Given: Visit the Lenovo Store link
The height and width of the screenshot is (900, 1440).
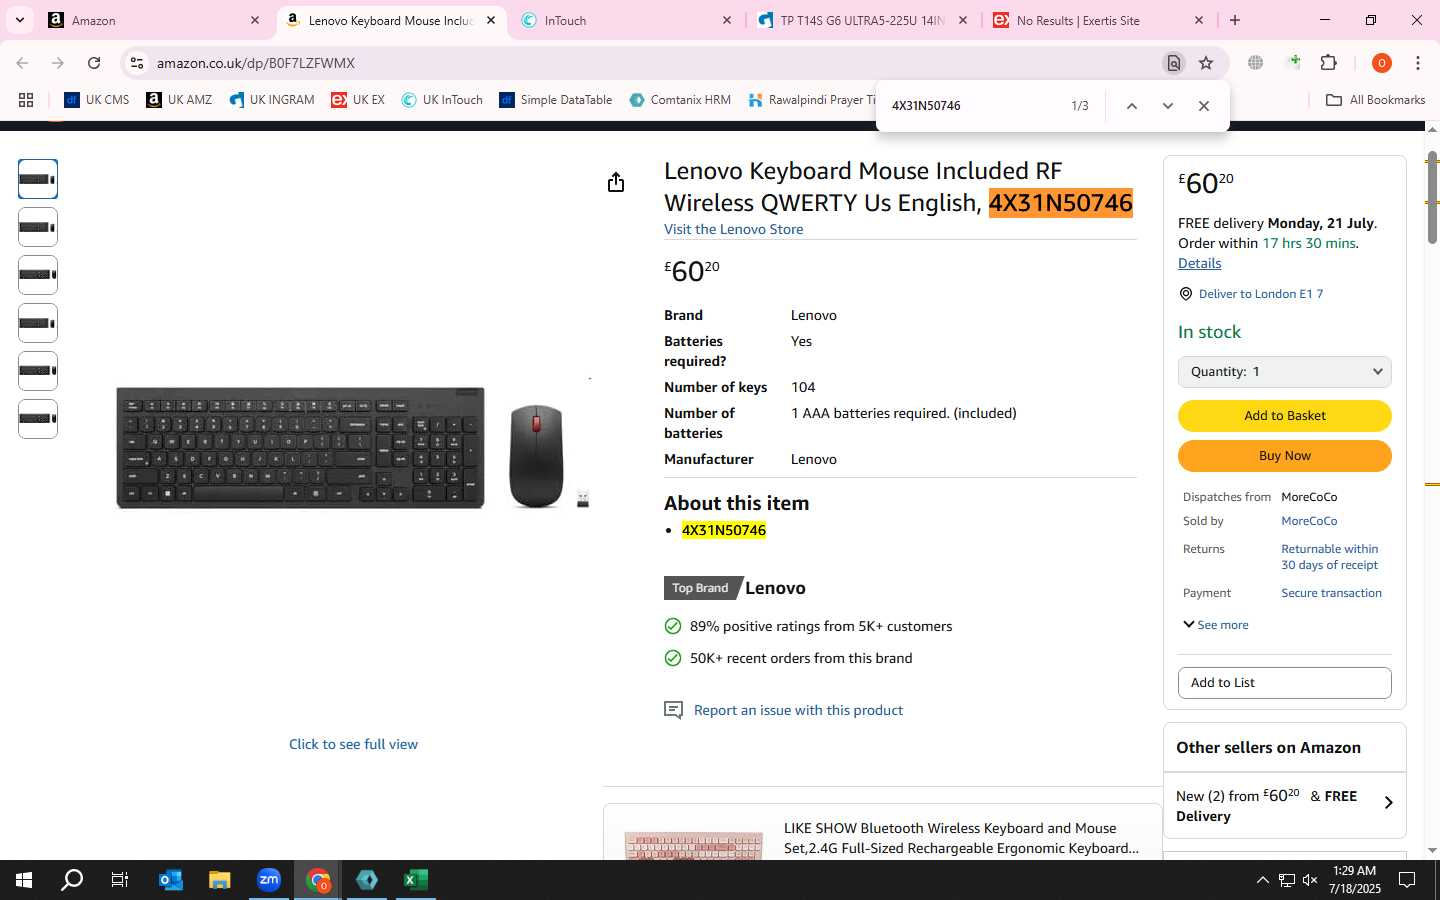Looking at the screenshot, I should click(x=733, y=229).
